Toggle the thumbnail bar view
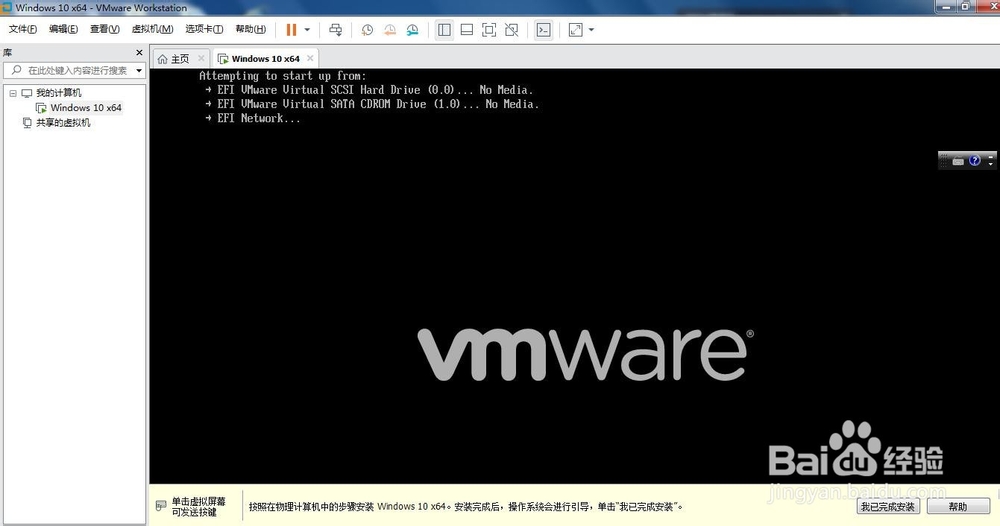The height and width of the screenshot is (526, 1000). pos(467,30)
